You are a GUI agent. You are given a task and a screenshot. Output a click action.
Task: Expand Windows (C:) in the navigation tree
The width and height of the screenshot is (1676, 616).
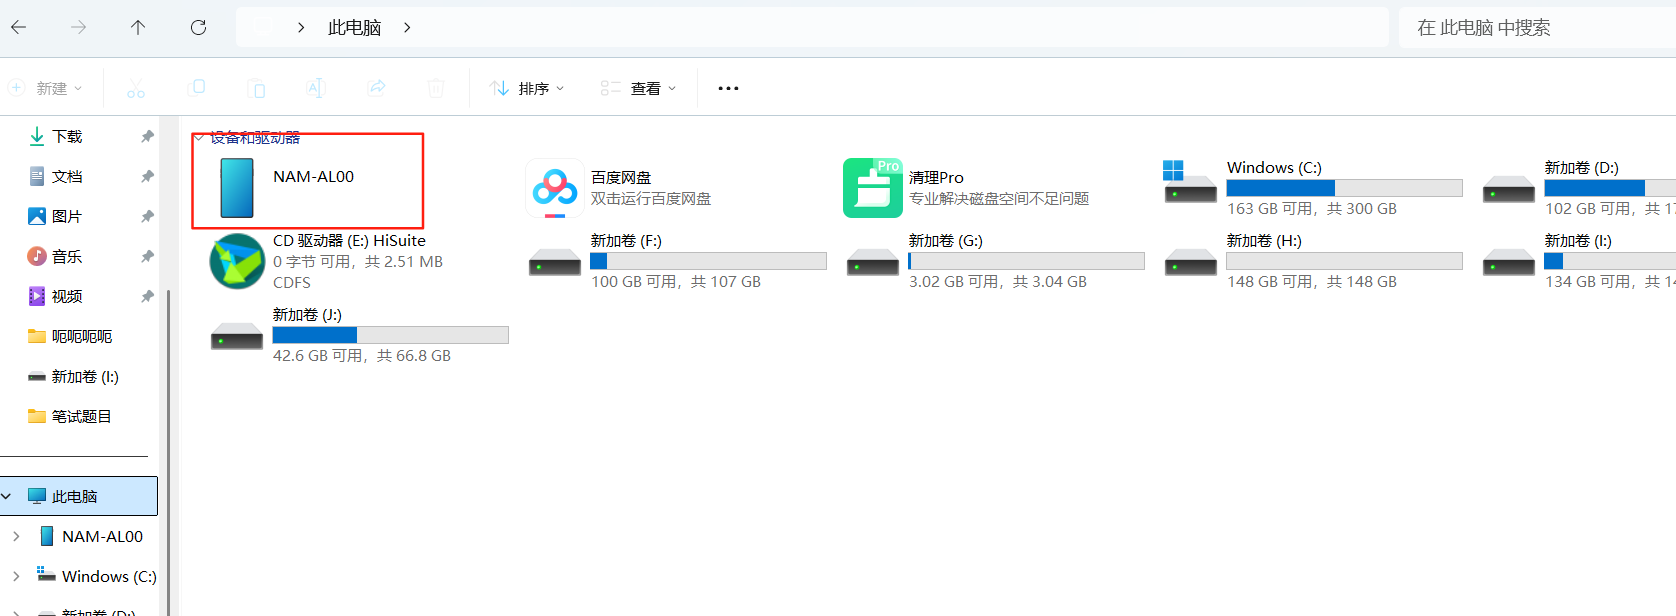(16, 576)
